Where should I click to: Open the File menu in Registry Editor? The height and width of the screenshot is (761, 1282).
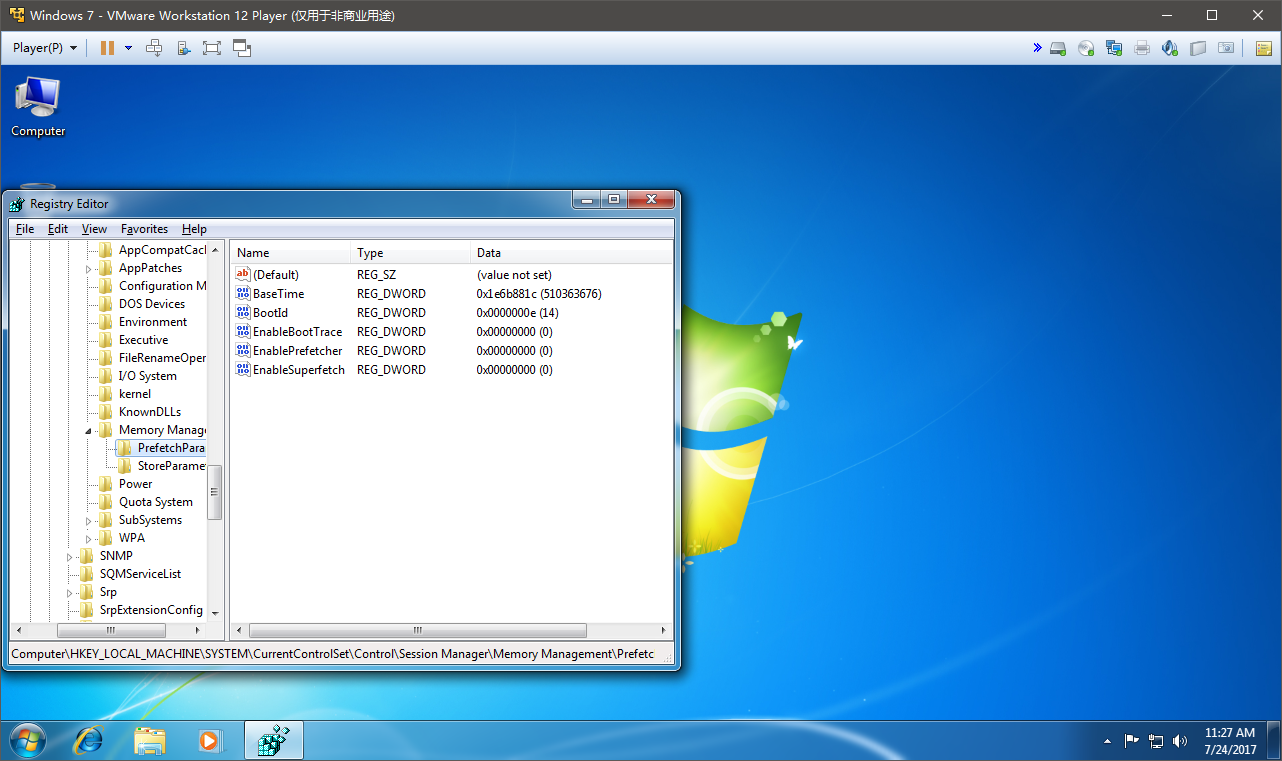coord(25,229)
